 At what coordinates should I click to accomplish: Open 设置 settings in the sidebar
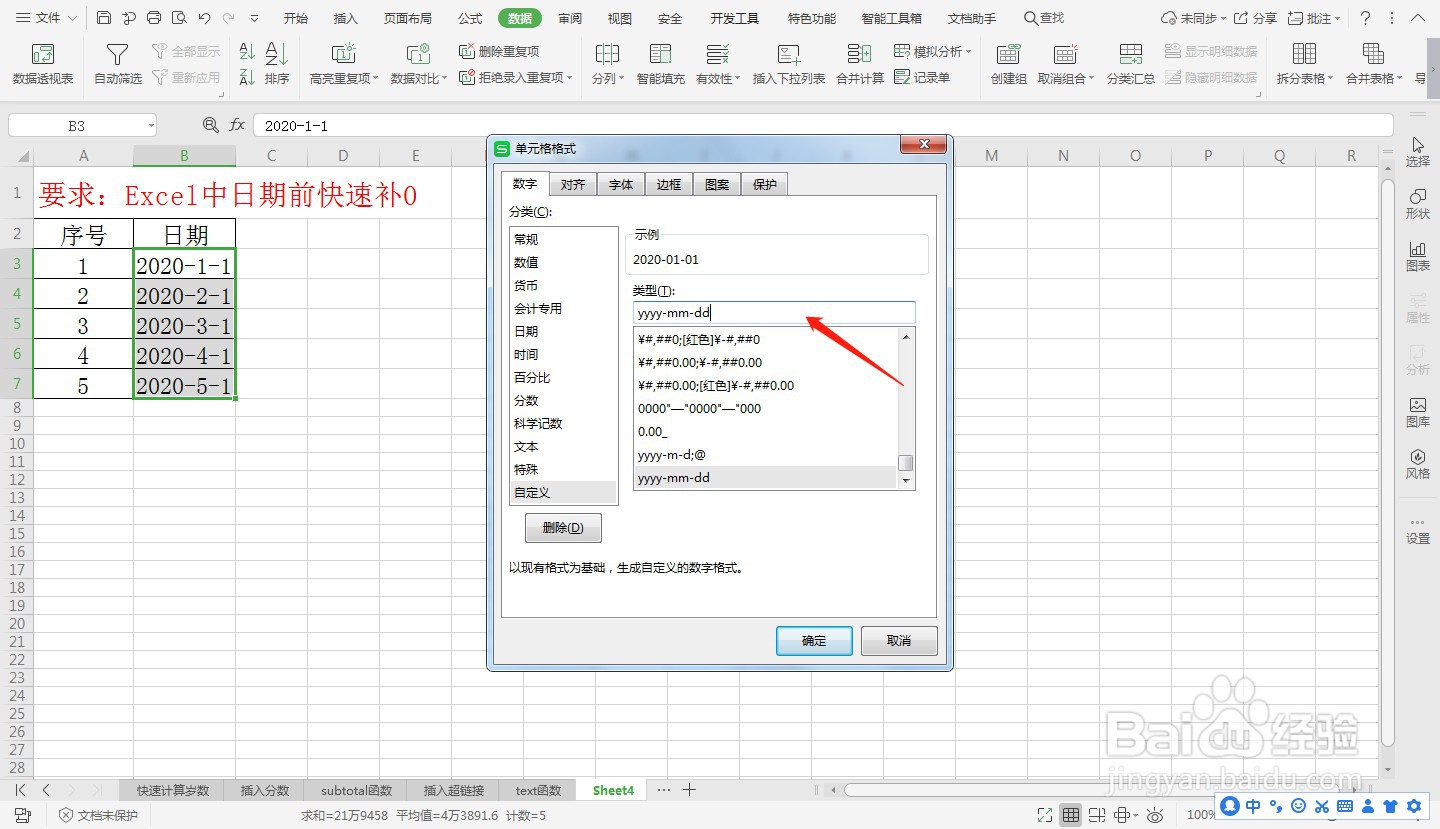1417,530
